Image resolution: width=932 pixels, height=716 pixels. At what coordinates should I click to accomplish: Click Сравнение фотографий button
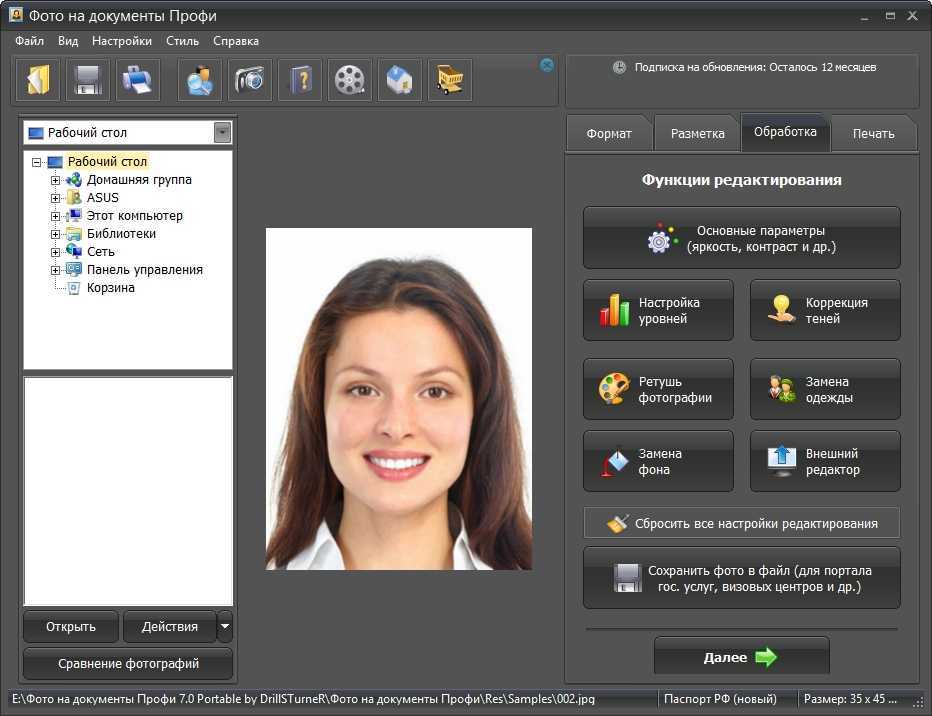tap(128, 664)
